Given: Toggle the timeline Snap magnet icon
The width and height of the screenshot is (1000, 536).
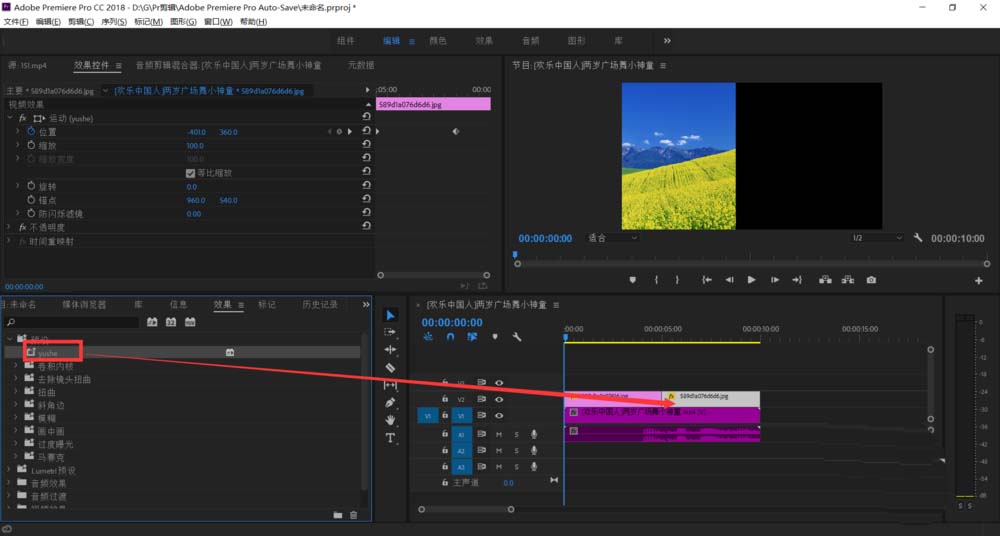Looking at the screenshot, I should click(450, 337).
